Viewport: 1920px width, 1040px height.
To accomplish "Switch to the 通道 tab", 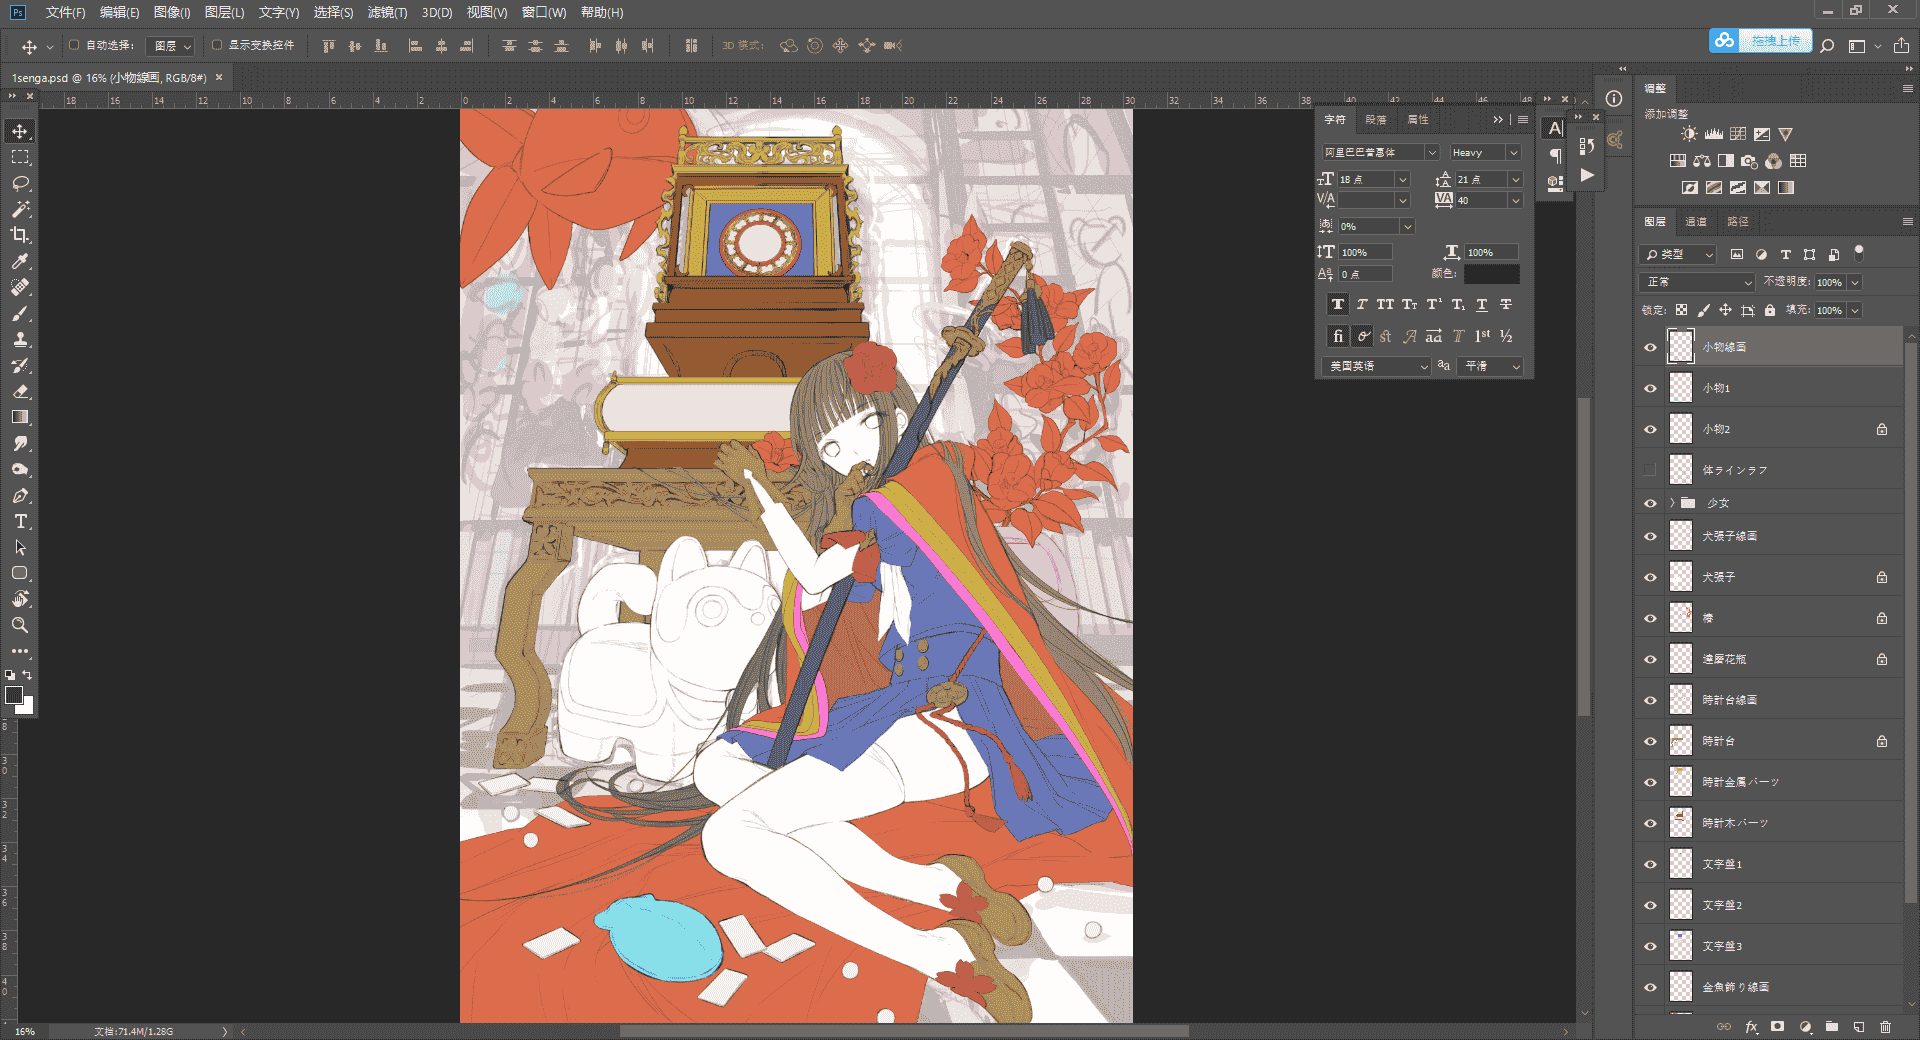I will point(1696,222).
